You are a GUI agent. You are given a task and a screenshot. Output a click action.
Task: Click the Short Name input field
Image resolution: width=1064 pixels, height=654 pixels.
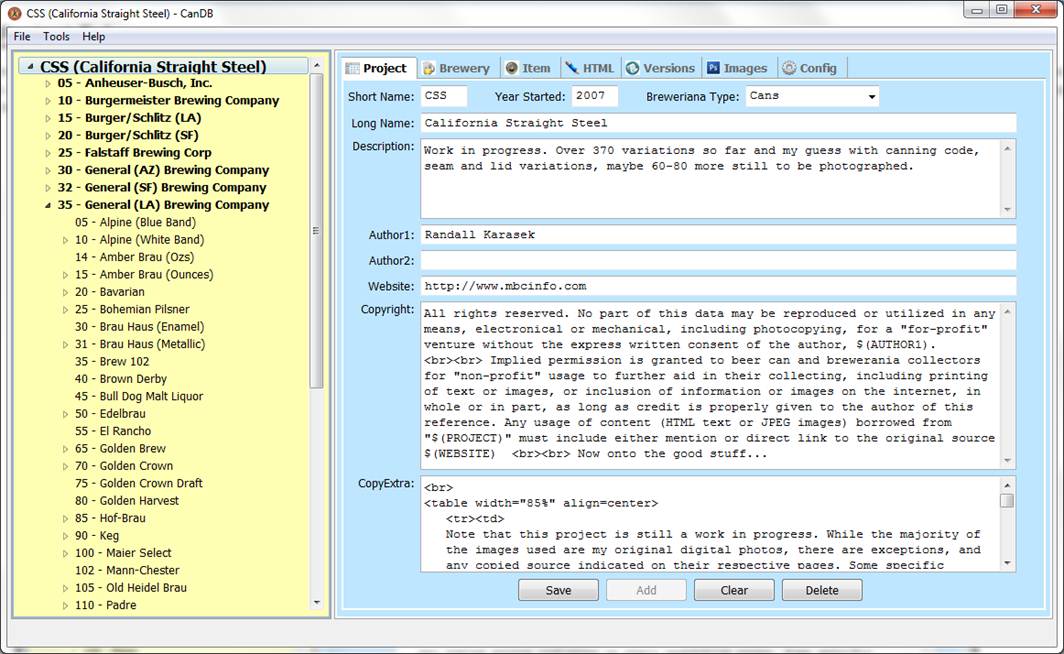(x=444, y=96)
